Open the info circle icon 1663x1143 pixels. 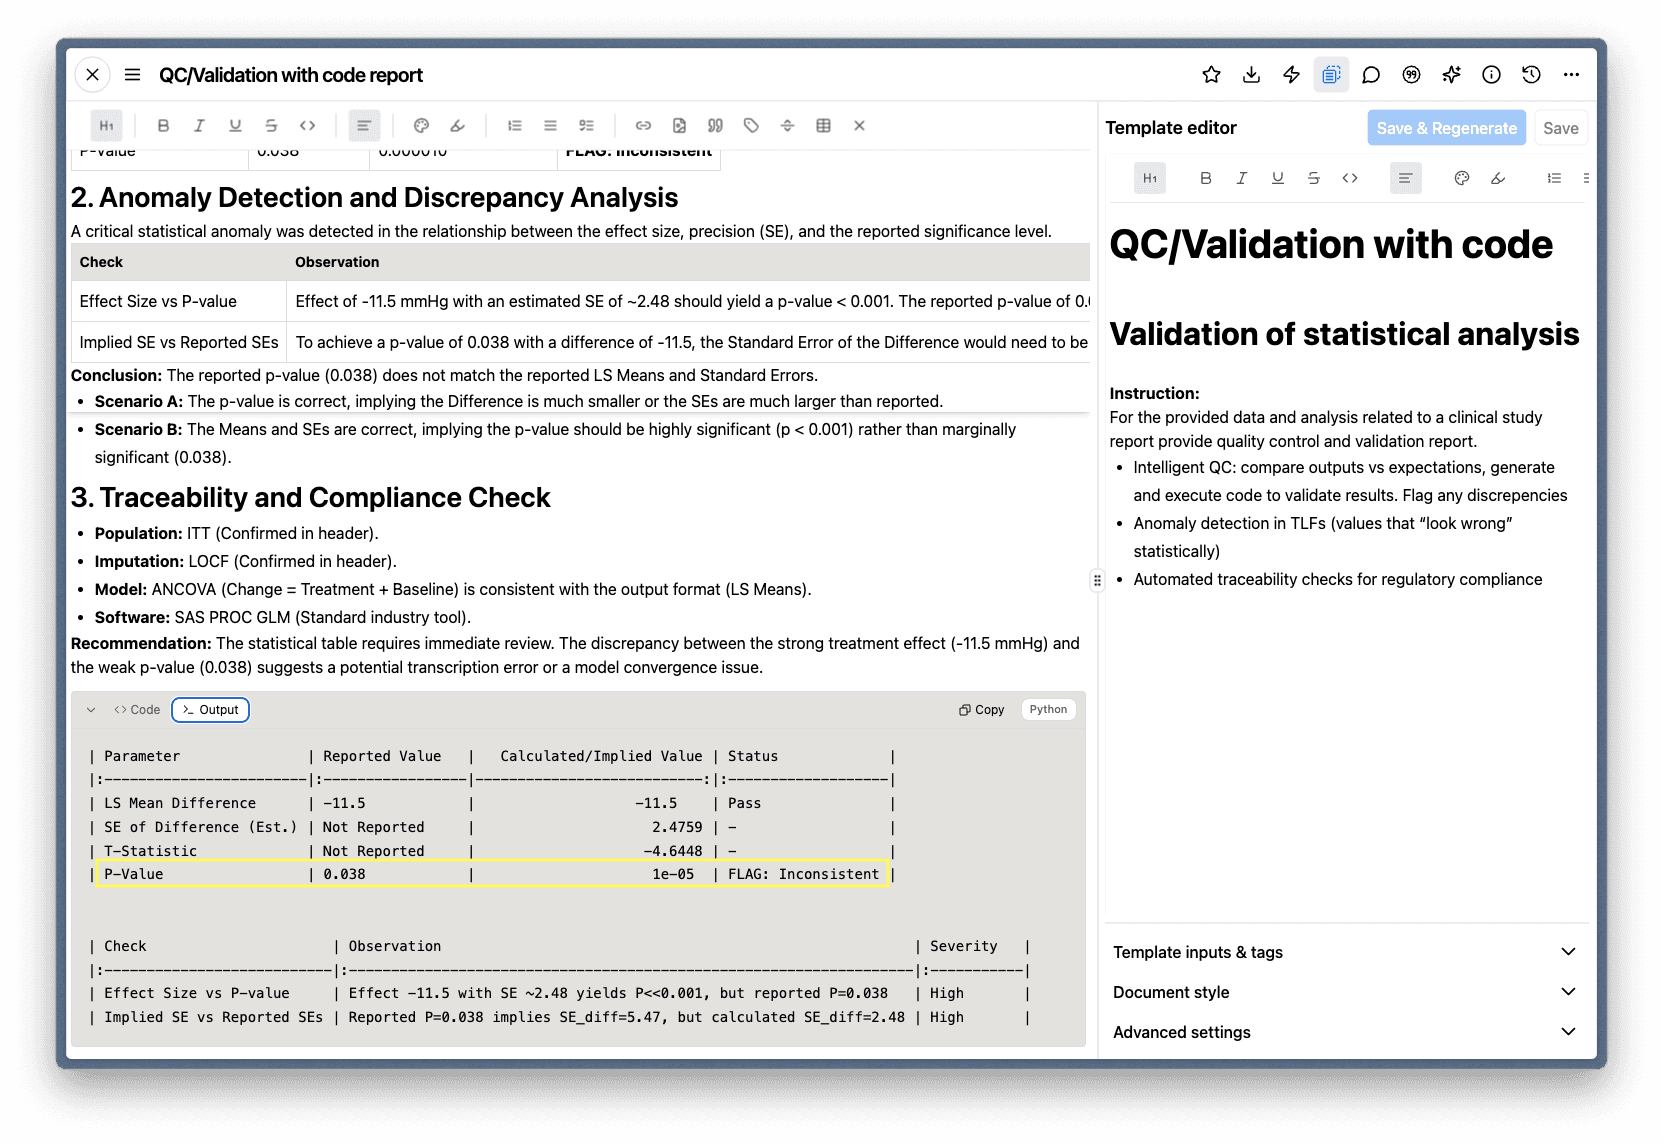tap(1491, 75)
